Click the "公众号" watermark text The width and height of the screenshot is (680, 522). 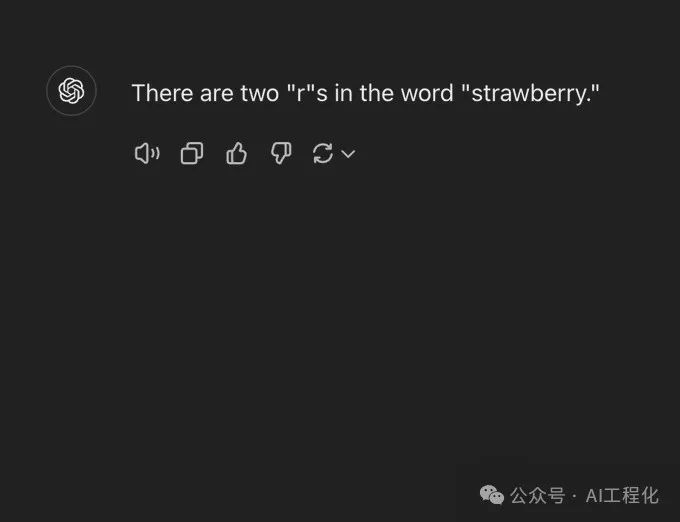(x=537, y=495)
